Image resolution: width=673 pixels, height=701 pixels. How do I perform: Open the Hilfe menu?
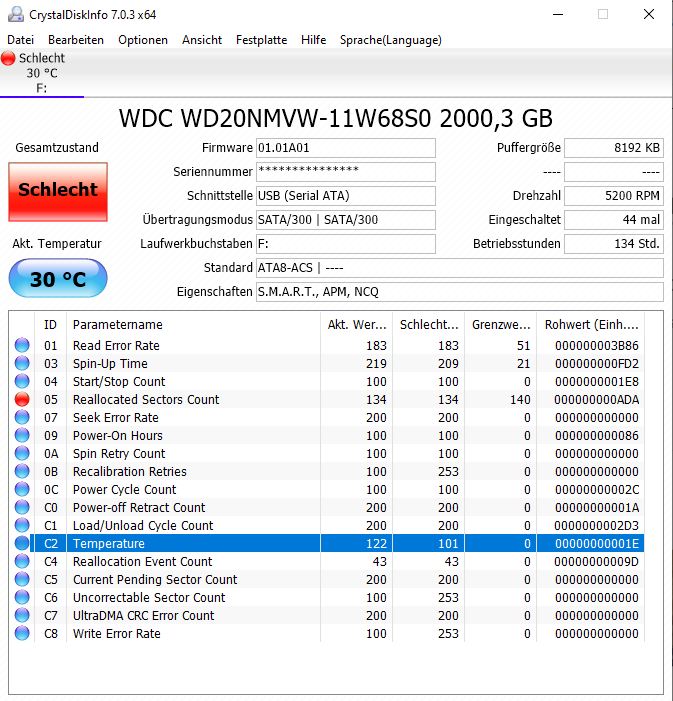point(313,40)
